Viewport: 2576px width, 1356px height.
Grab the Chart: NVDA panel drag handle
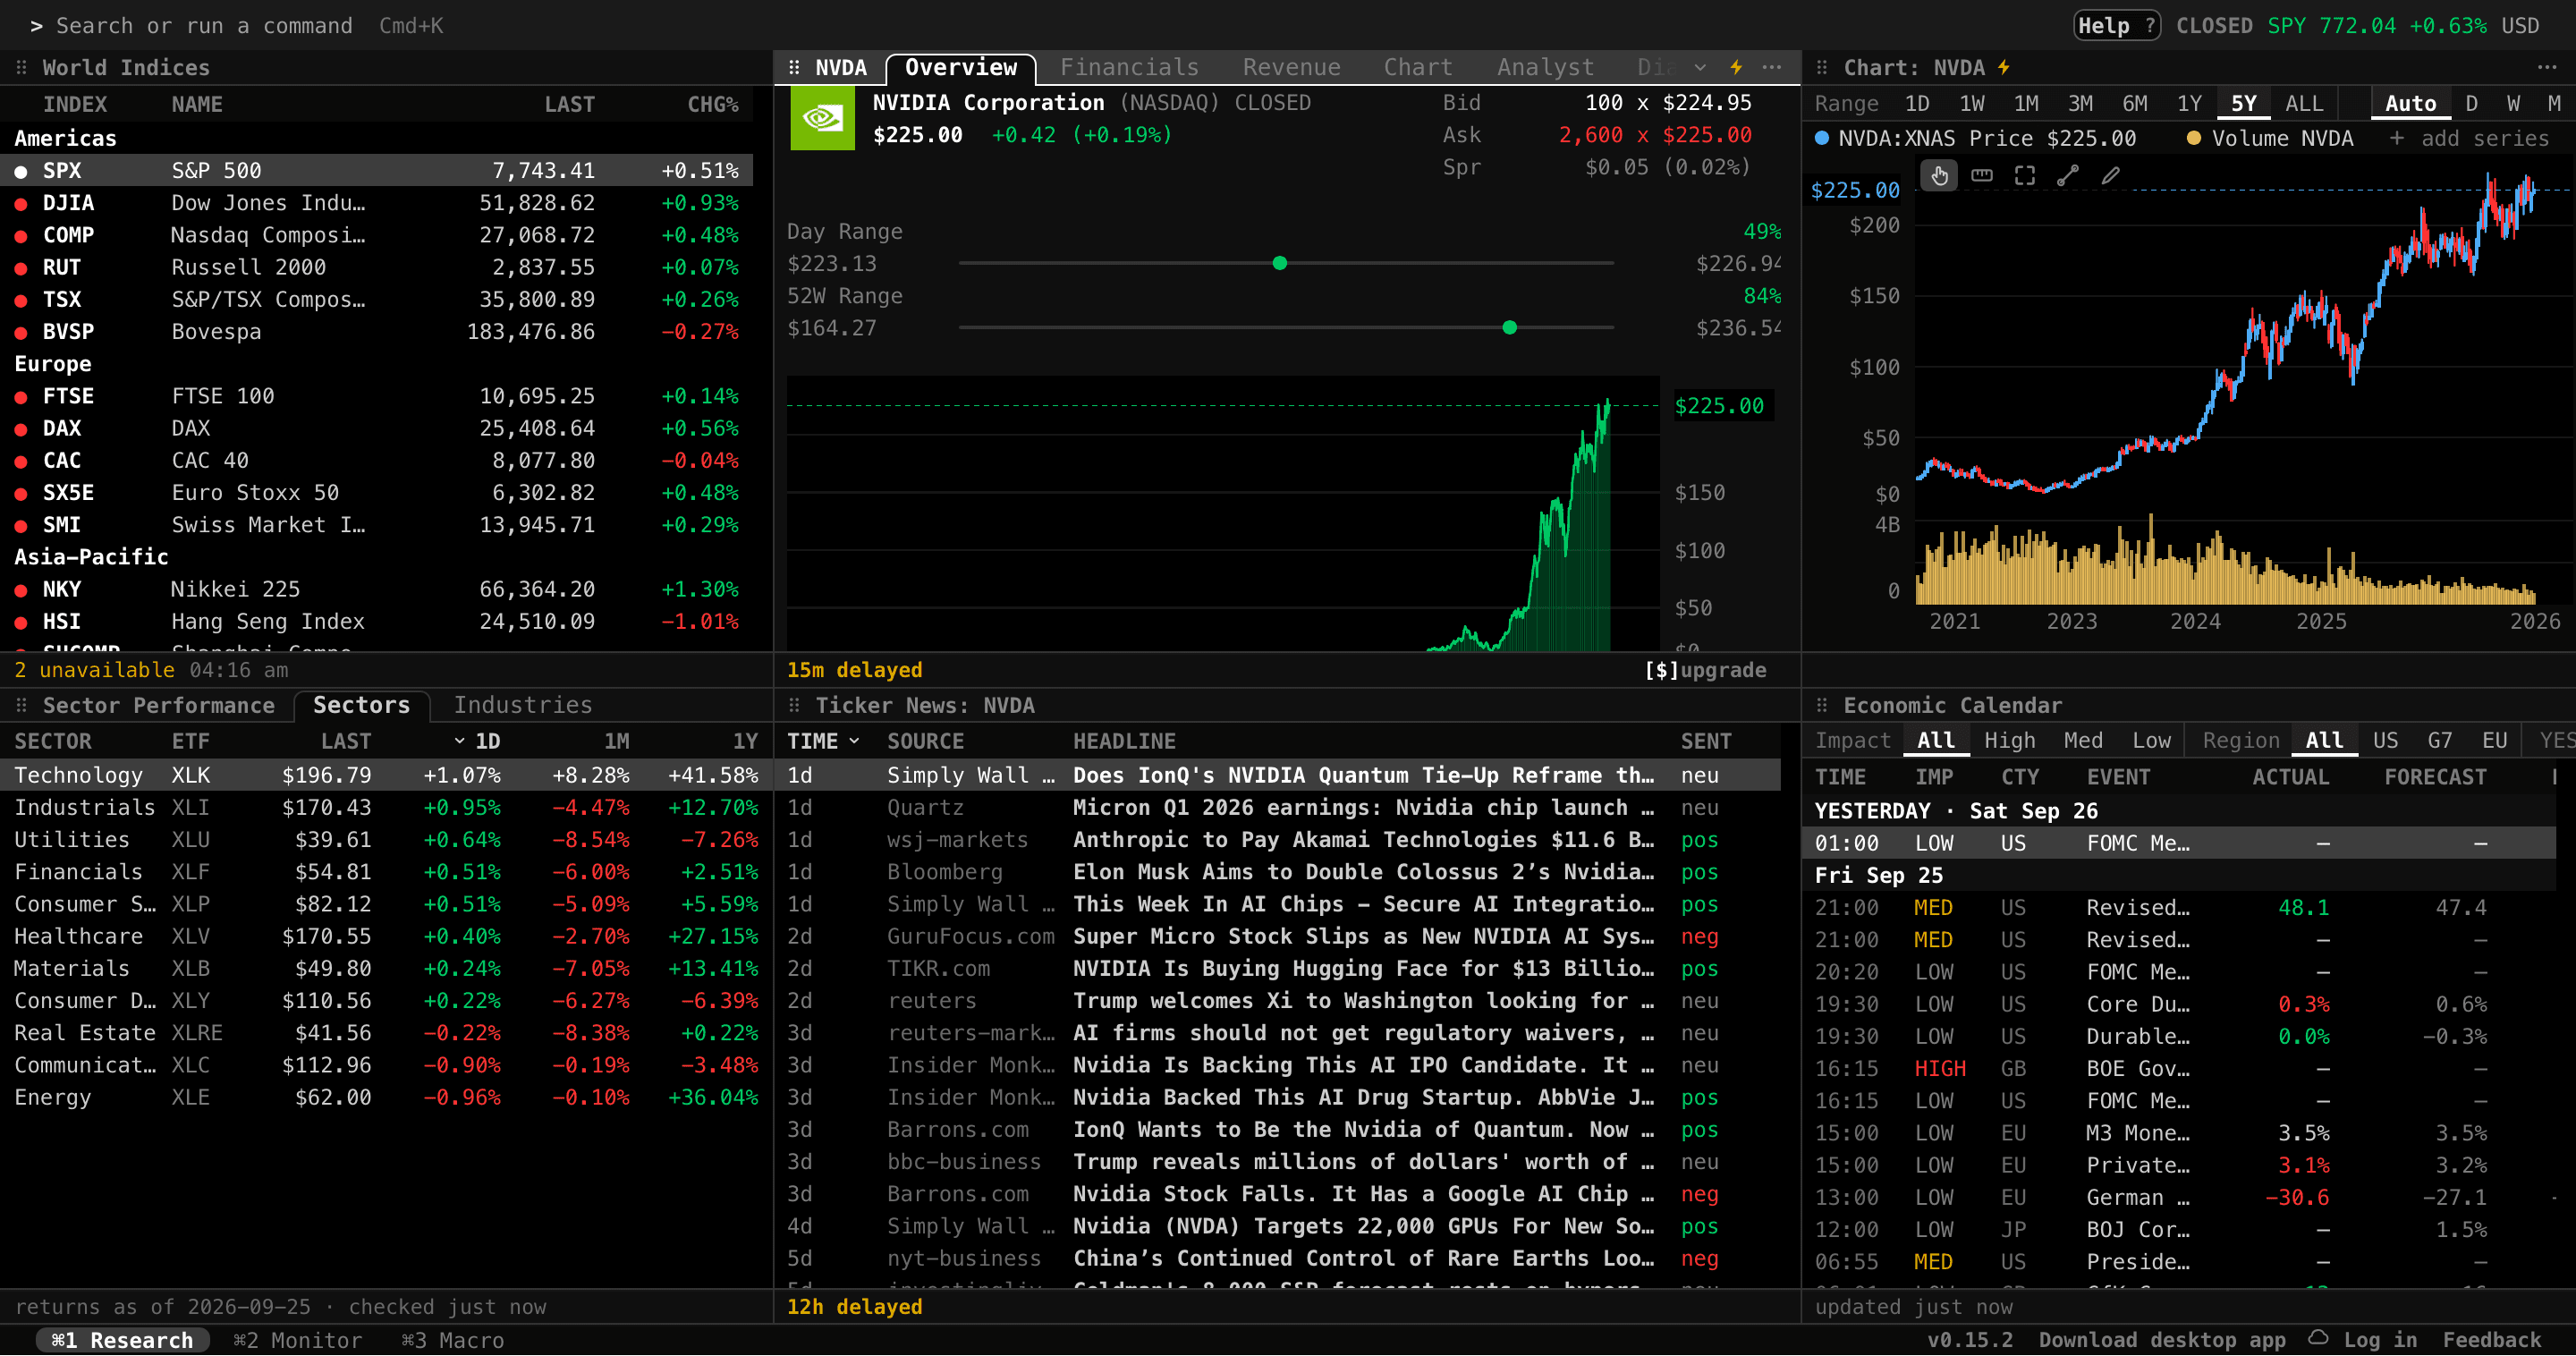pyautogui.click(x=1822, y=67)
